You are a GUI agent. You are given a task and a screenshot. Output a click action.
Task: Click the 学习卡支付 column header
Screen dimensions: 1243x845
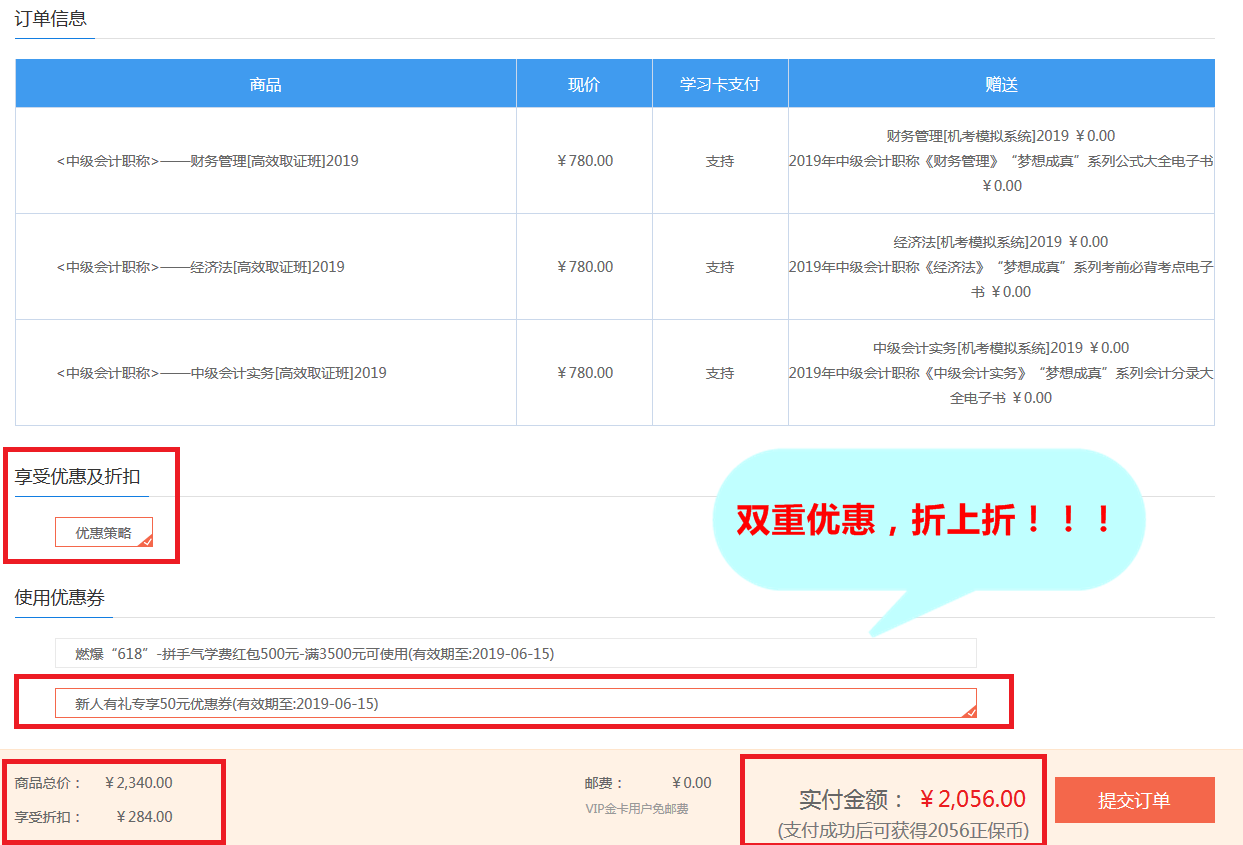pyautogui.click(x=720, y=83)
